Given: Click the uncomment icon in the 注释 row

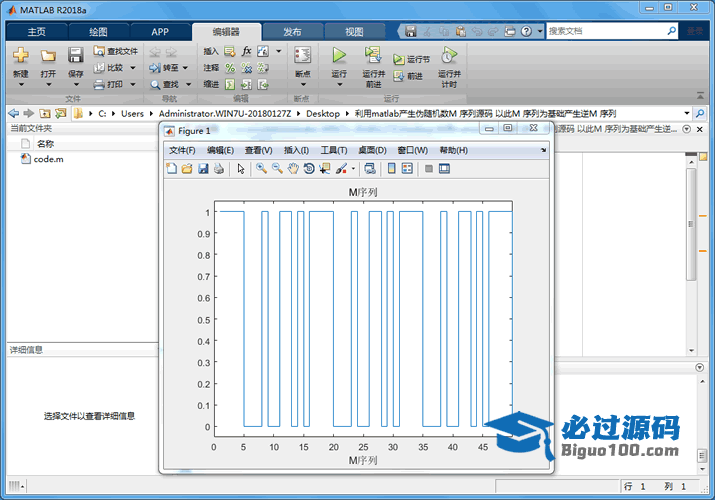Looking at the screenshot, I should click(x=247, y=68).
